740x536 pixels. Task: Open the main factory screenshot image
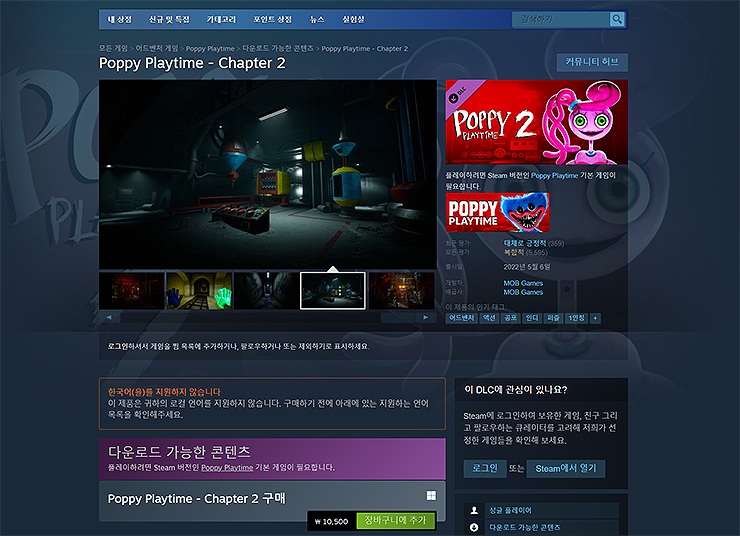268,174
